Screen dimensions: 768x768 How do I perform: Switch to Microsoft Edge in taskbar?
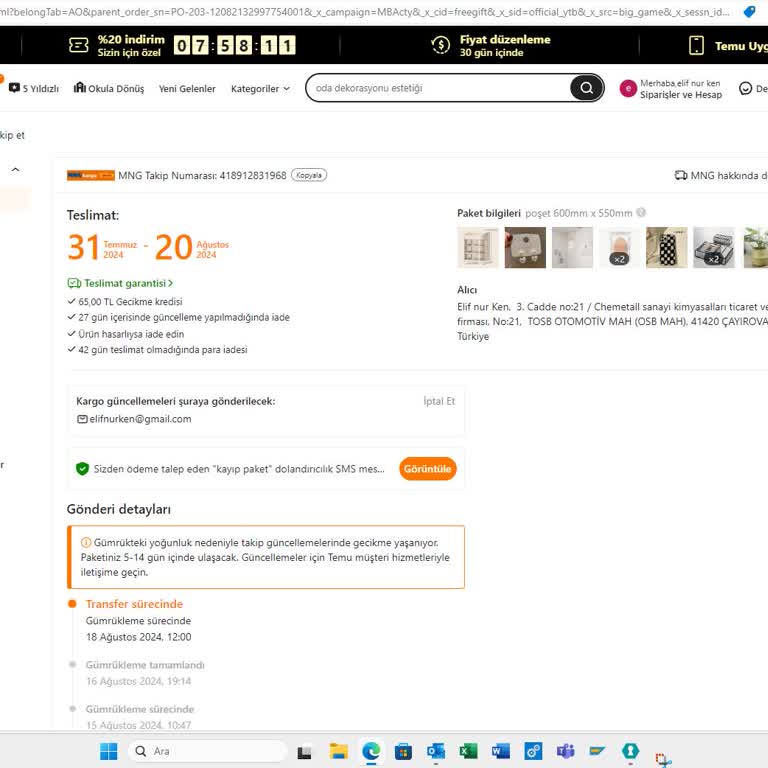point(371,751)
